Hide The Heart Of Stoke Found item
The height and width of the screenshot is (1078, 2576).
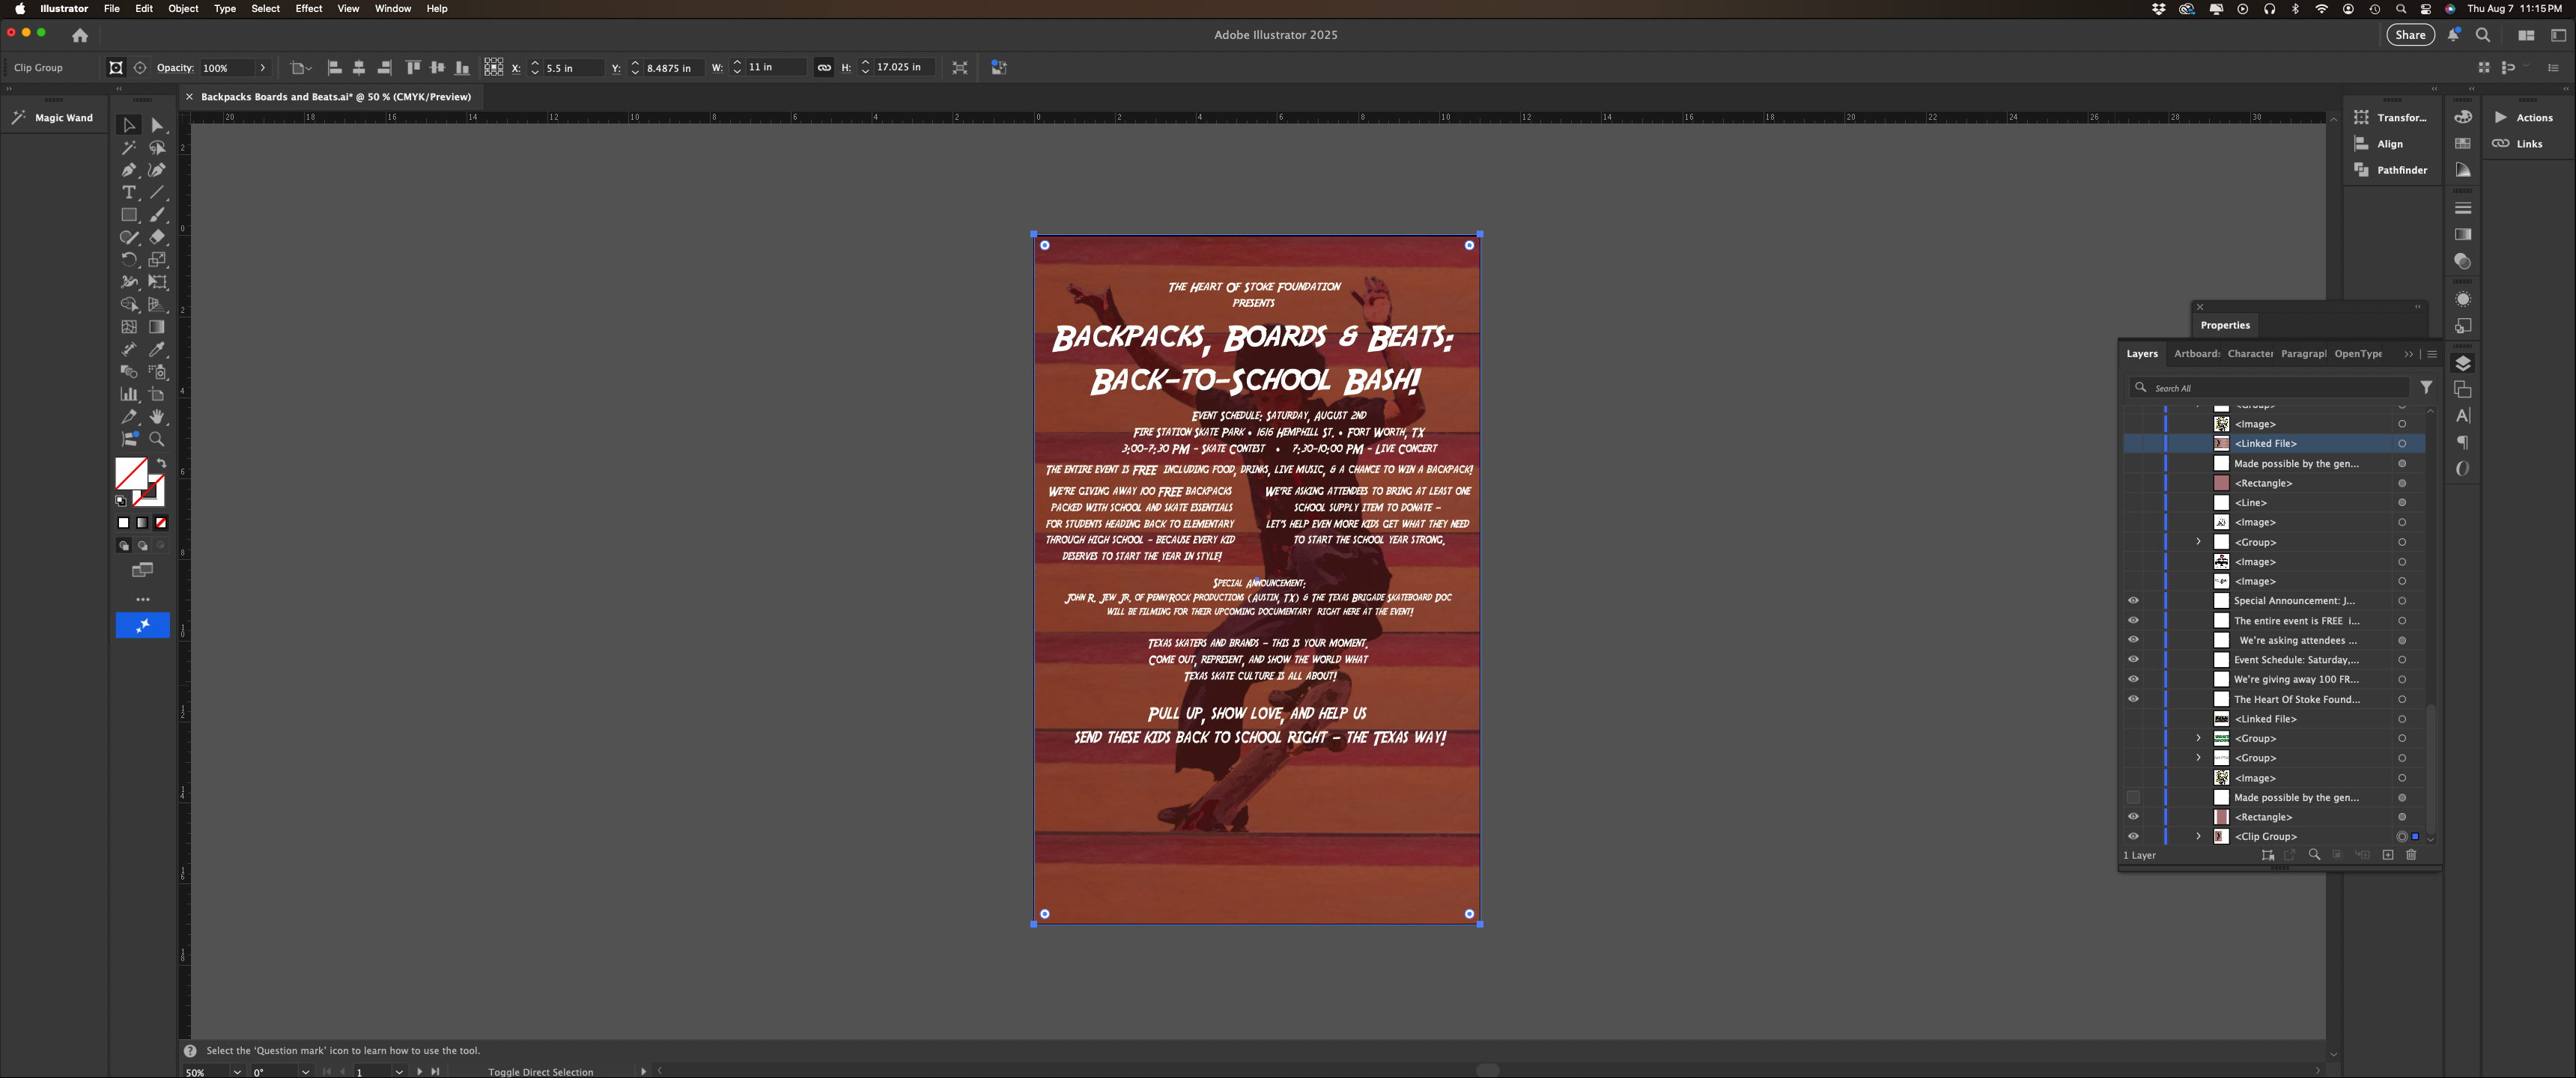coord(2133,699)
